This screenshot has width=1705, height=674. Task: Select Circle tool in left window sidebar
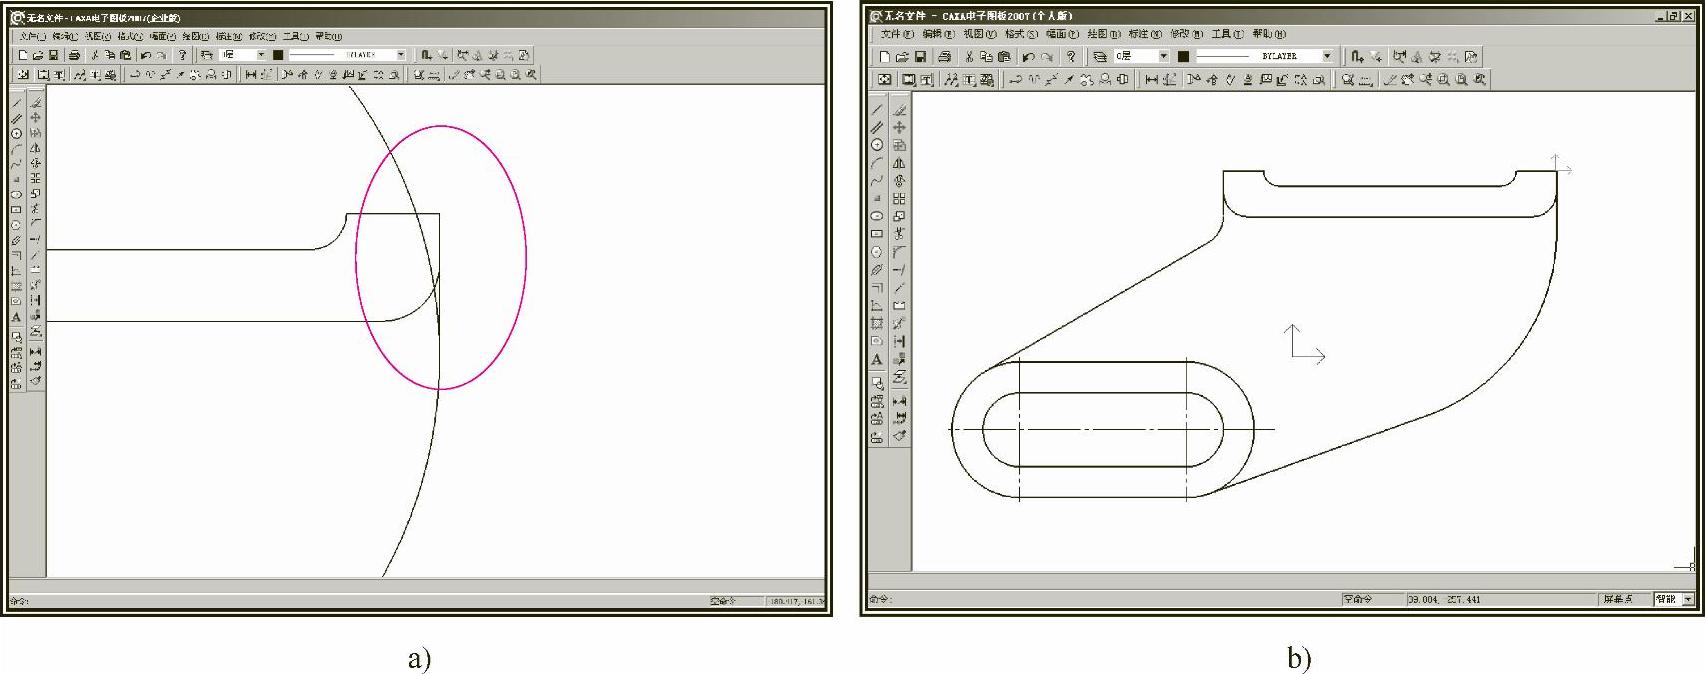click(17, 133)
